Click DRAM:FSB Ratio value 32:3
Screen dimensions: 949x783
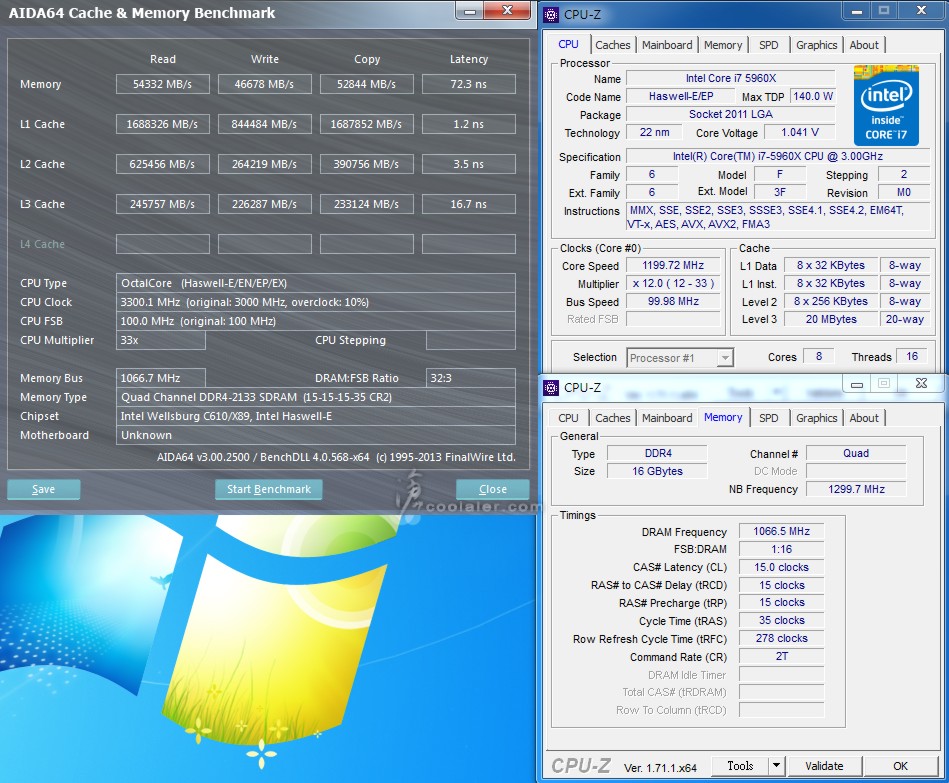(x=471, y=378)
